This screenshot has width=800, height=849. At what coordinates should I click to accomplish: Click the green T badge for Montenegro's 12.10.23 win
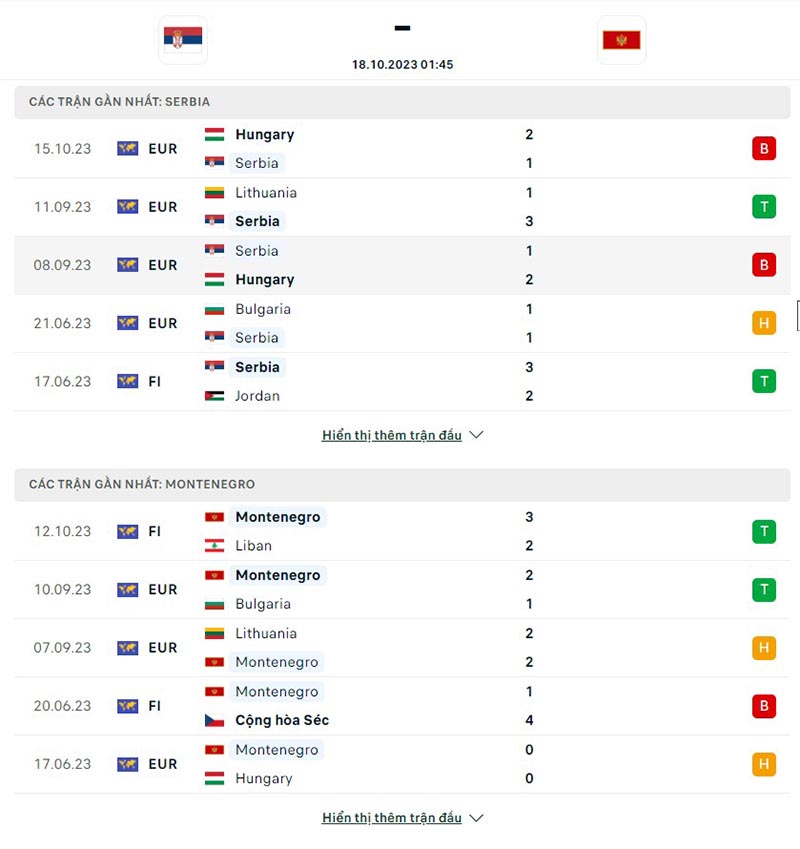coord(764,531)
